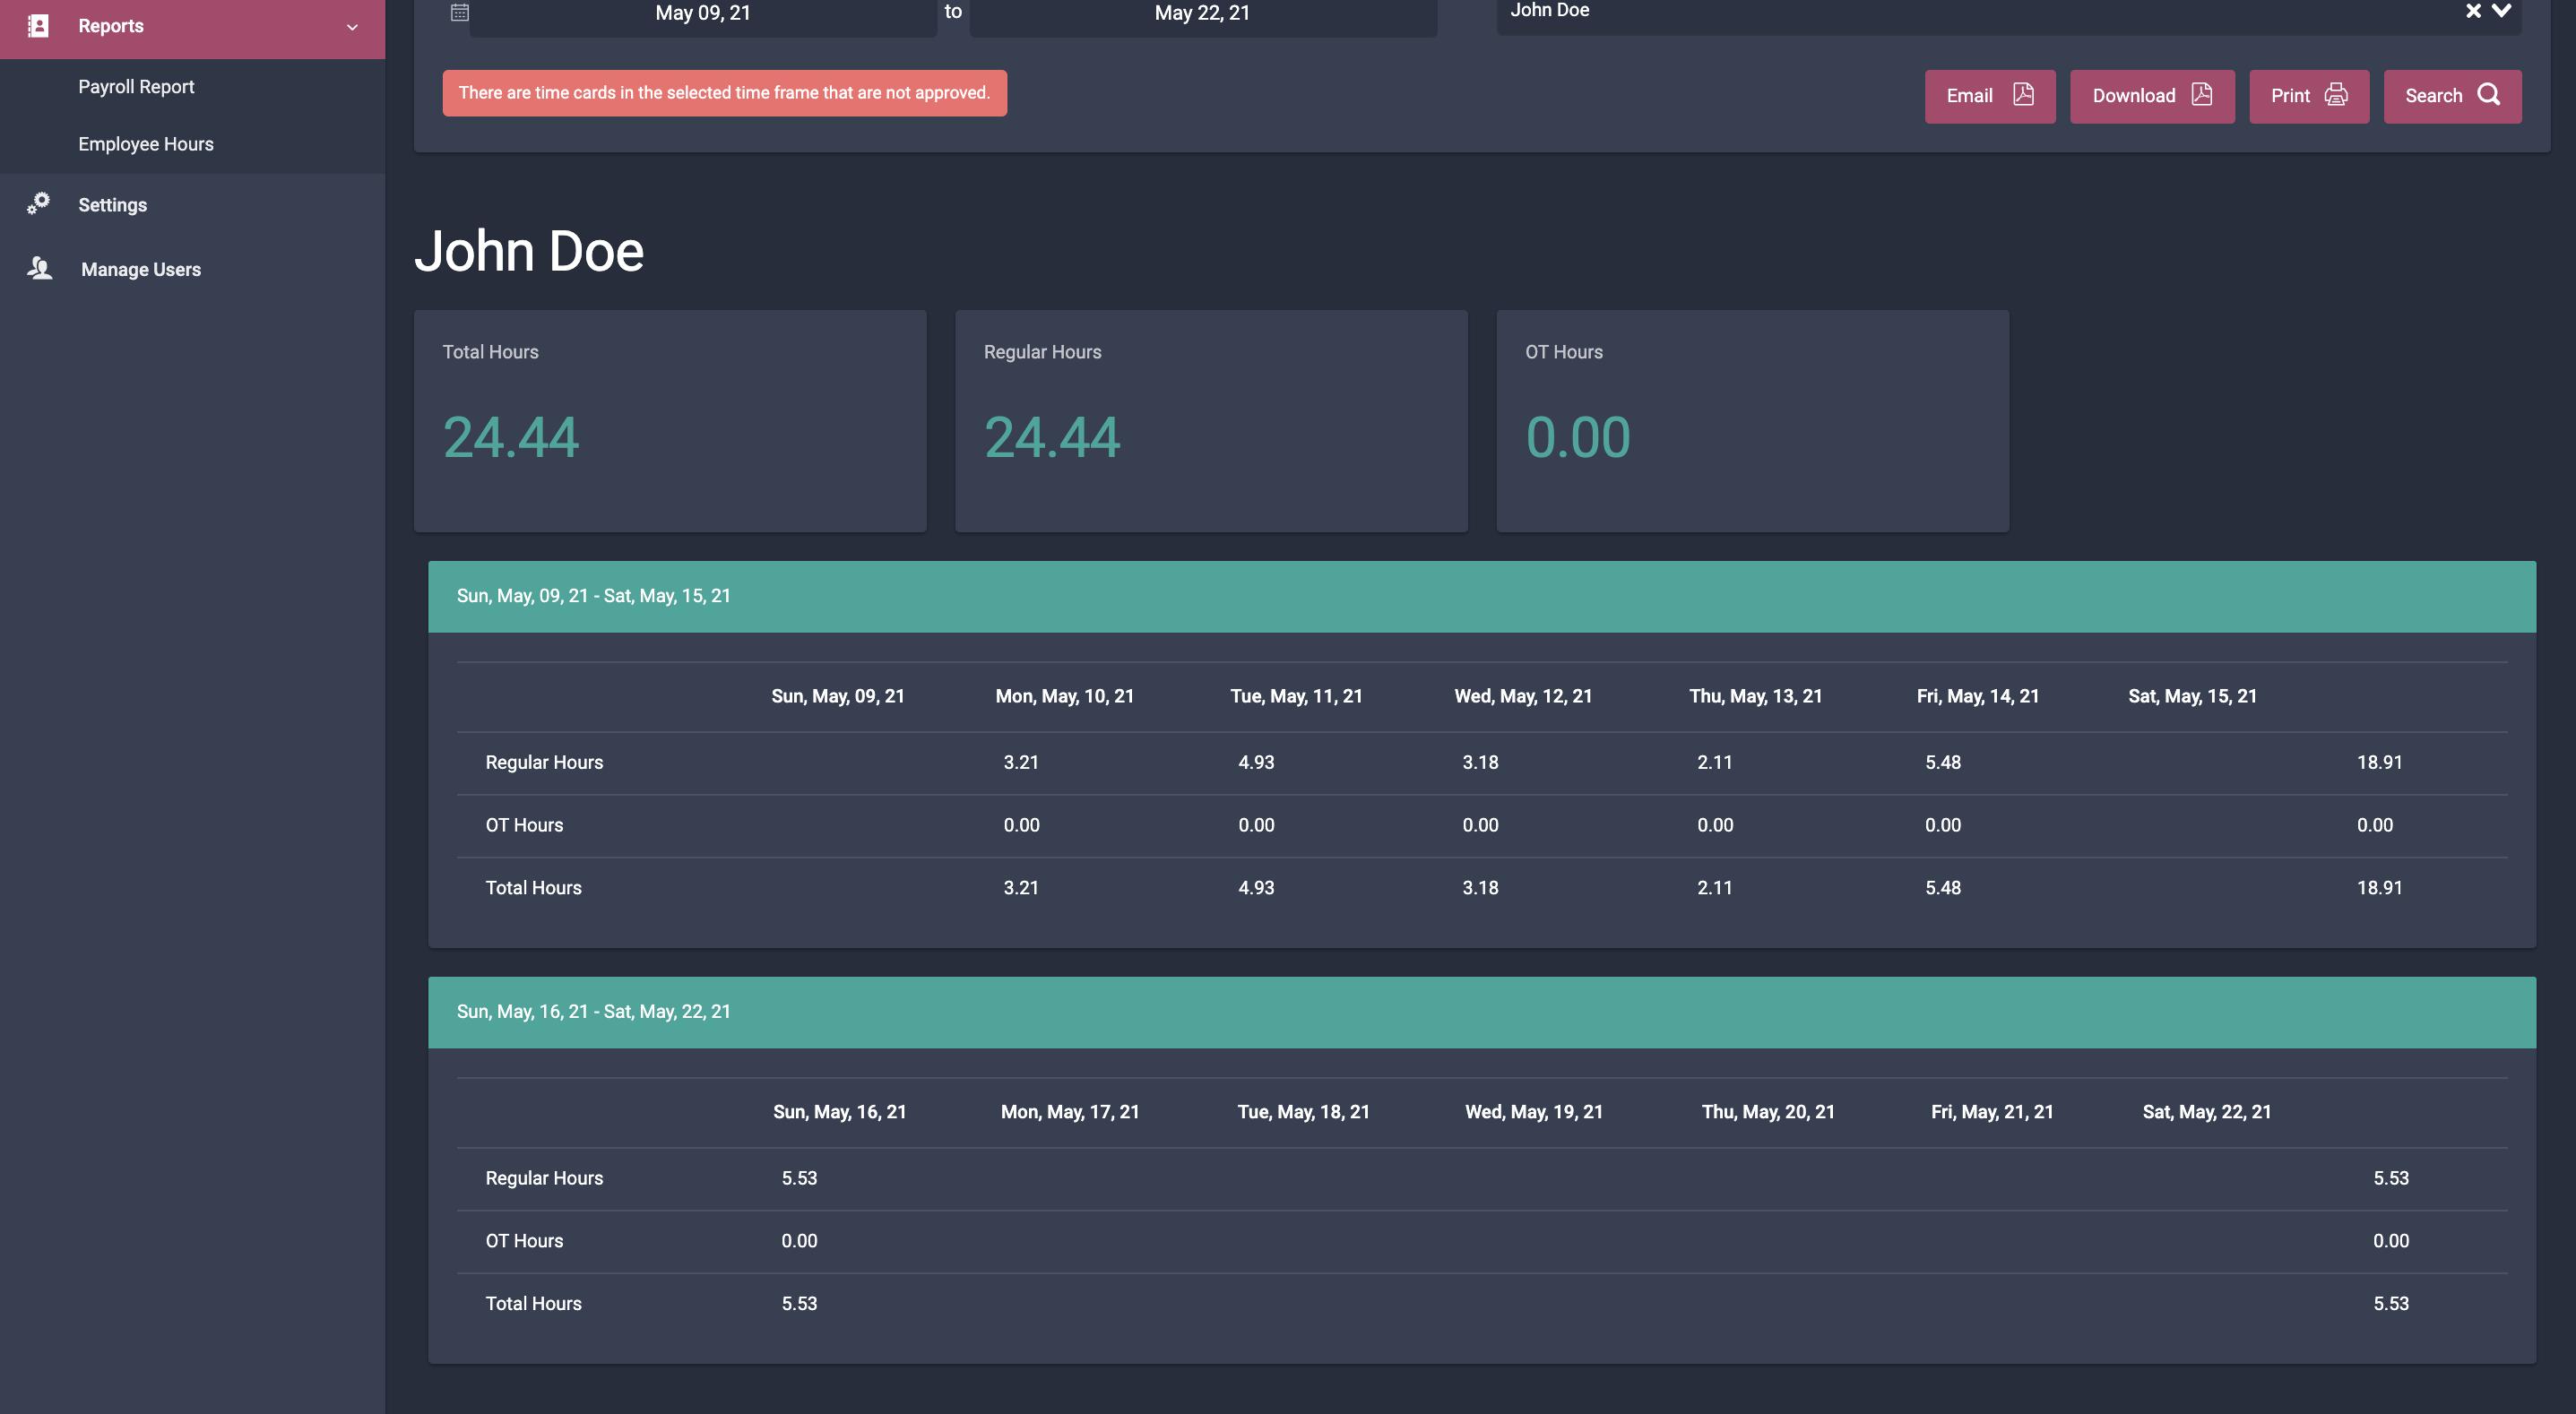Viewport: 2576px width, 1414px height.
Task: Click Regular Hours value 4.93
Action: pos(1256,762)
